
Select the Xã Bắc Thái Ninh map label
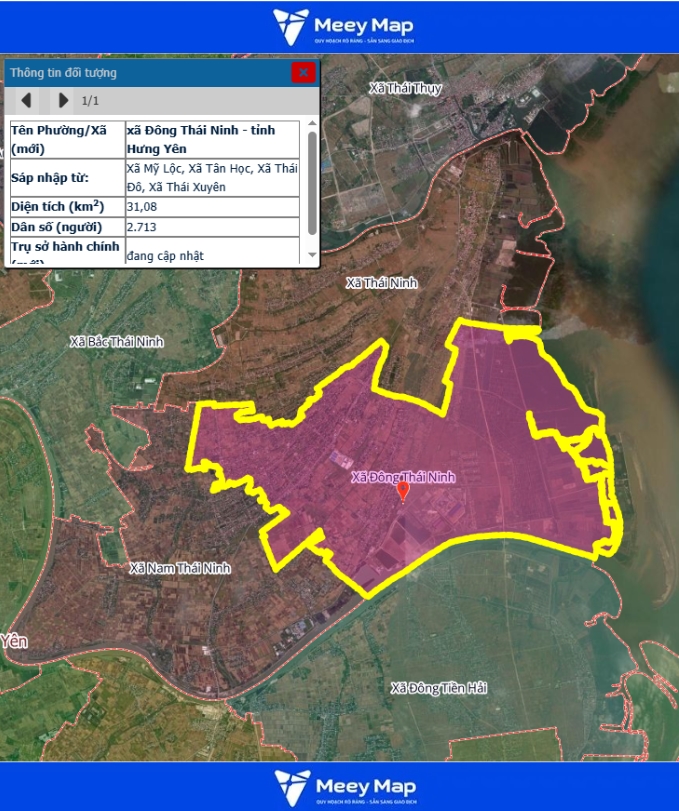tap(117, 342)
